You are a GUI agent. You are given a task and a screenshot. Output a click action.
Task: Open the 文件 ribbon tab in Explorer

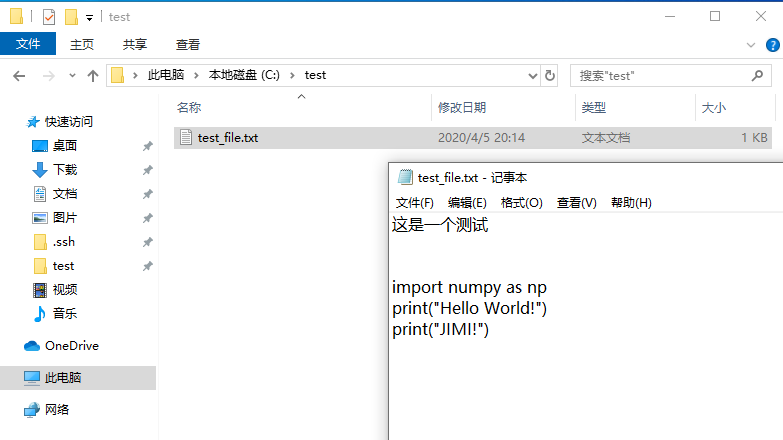click(x=28, y=44)
